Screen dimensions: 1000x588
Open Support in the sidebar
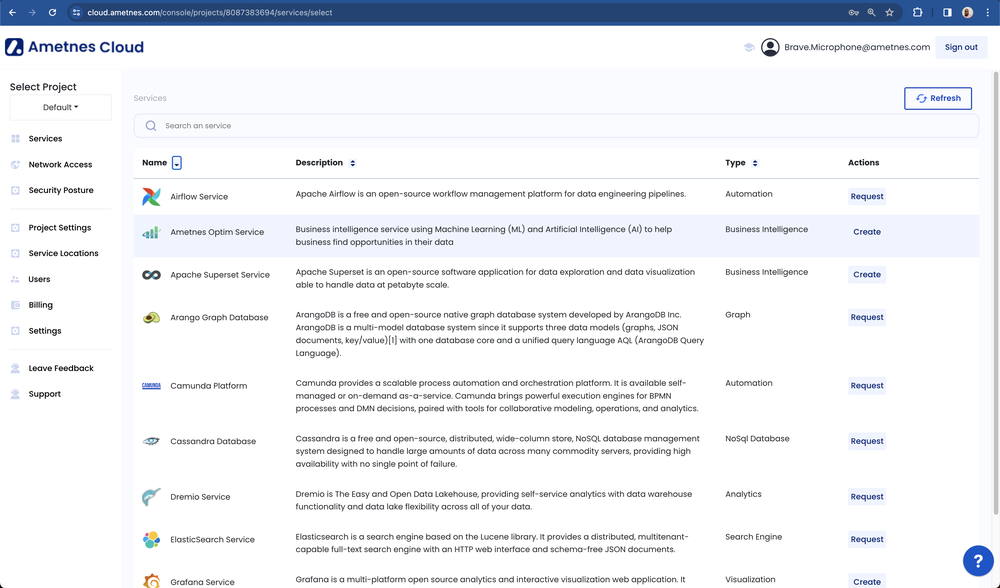(45, 394)
